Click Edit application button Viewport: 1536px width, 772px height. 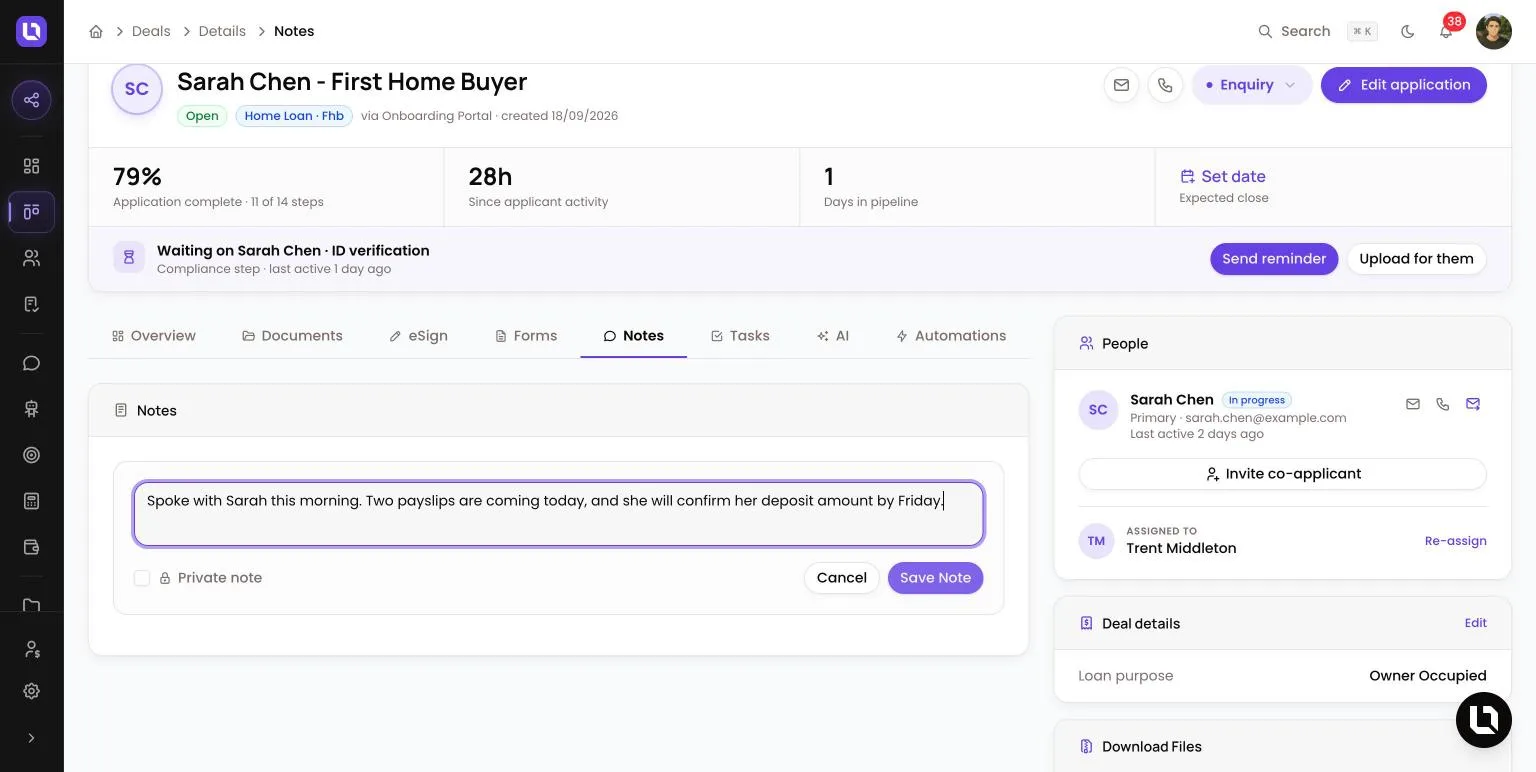[1404, 85]
